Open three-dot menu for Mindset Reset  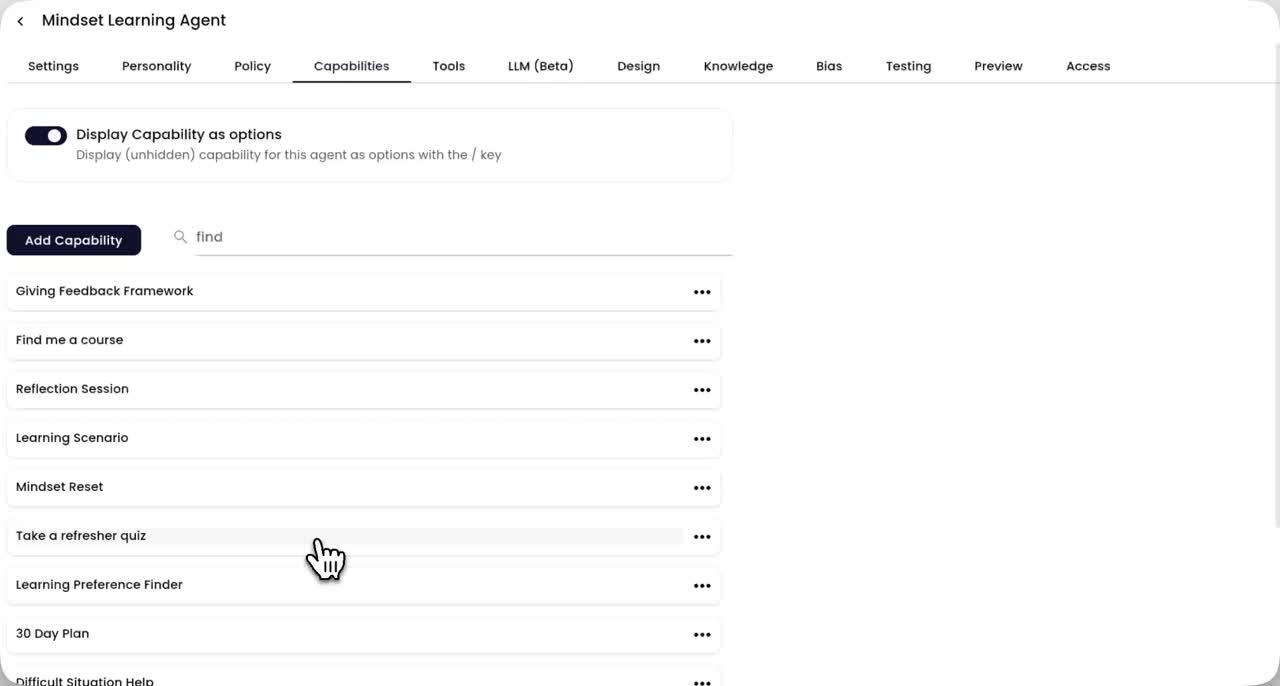(x=702, y=488)
